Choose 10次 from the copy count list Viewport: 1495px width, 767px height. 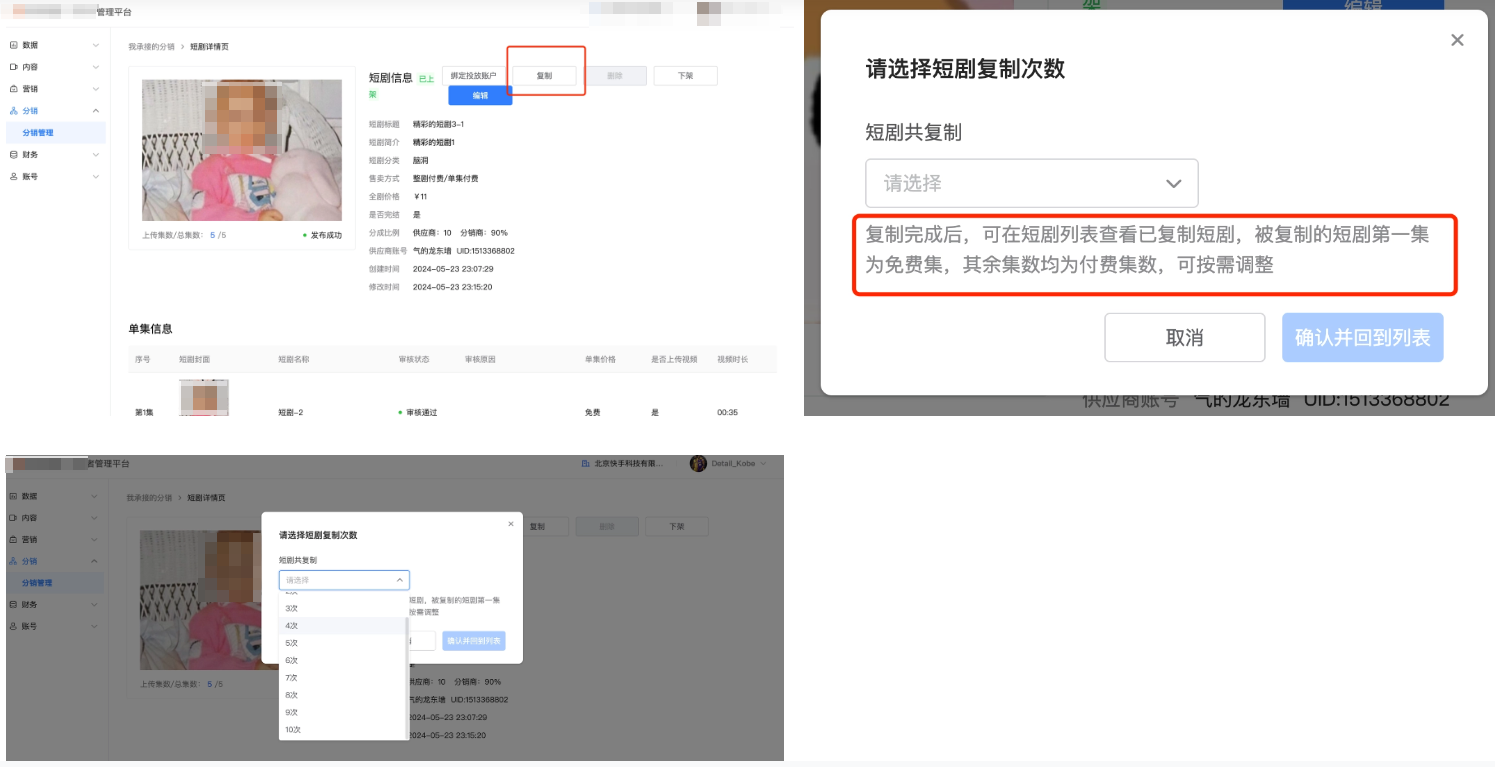coord(343,729)
